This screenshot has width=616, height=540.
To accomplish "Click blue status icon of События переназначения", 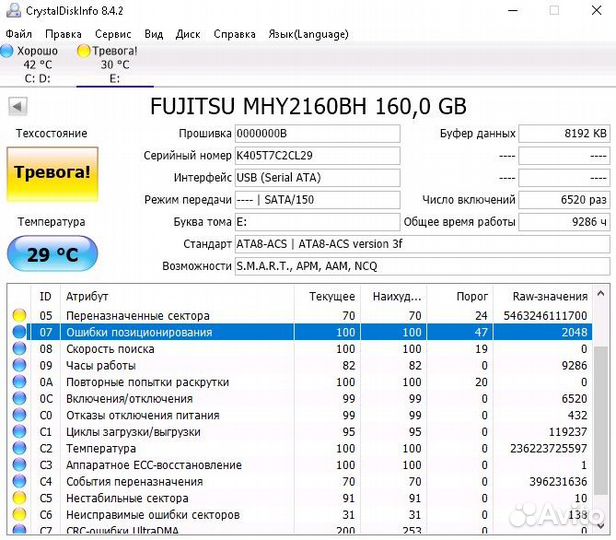I will point(19,481).
